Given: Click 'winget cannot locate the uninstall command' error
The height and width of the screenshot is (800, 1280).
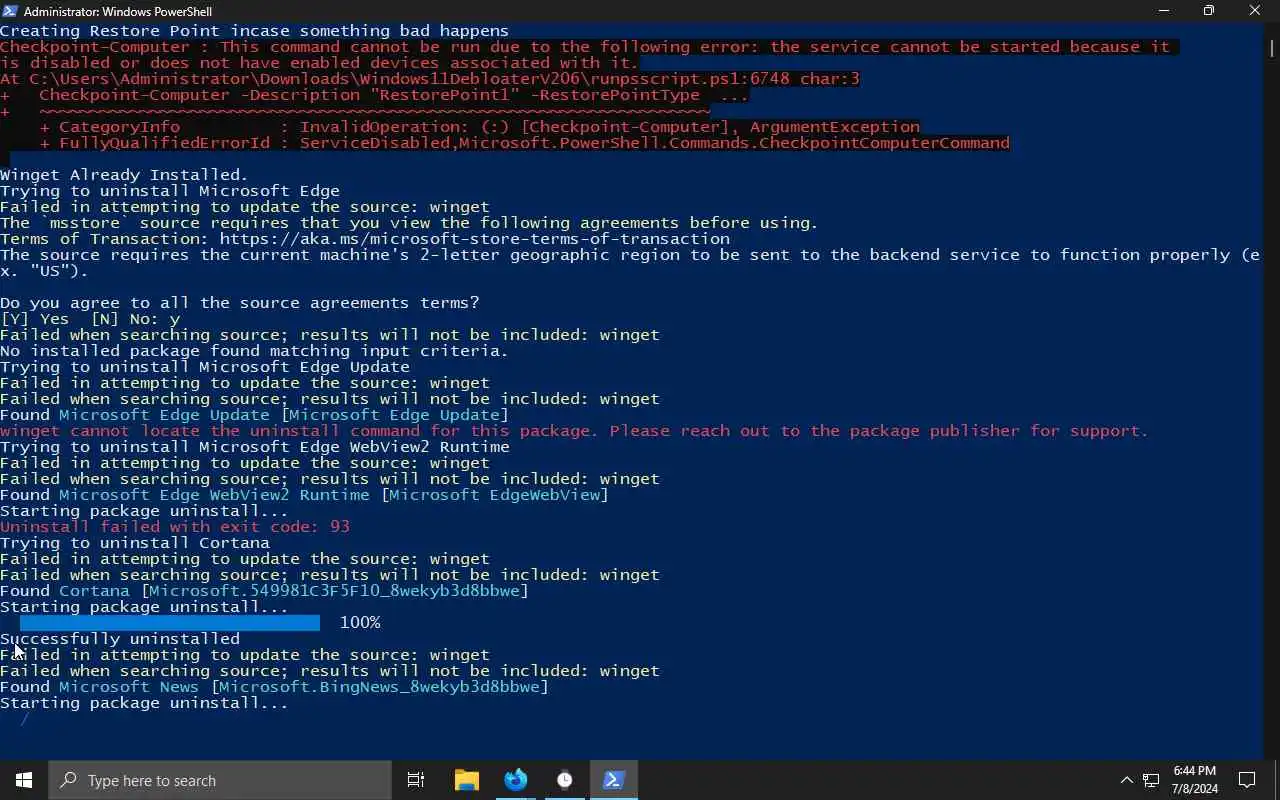Looking at the screenshot, I should pyautogui.click(x=574, y=431).
